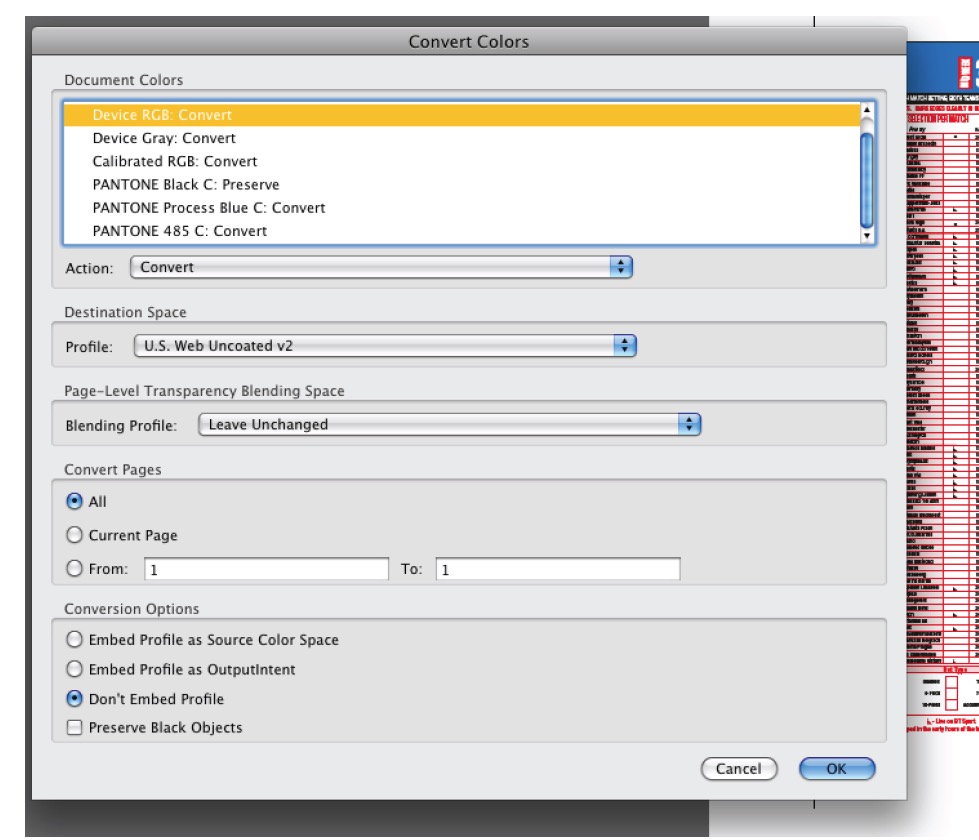Image resolution: width=979 pixels, height=840 pixels.
Task: Choose Current Page radio option
Action: [x=74, y=535]
